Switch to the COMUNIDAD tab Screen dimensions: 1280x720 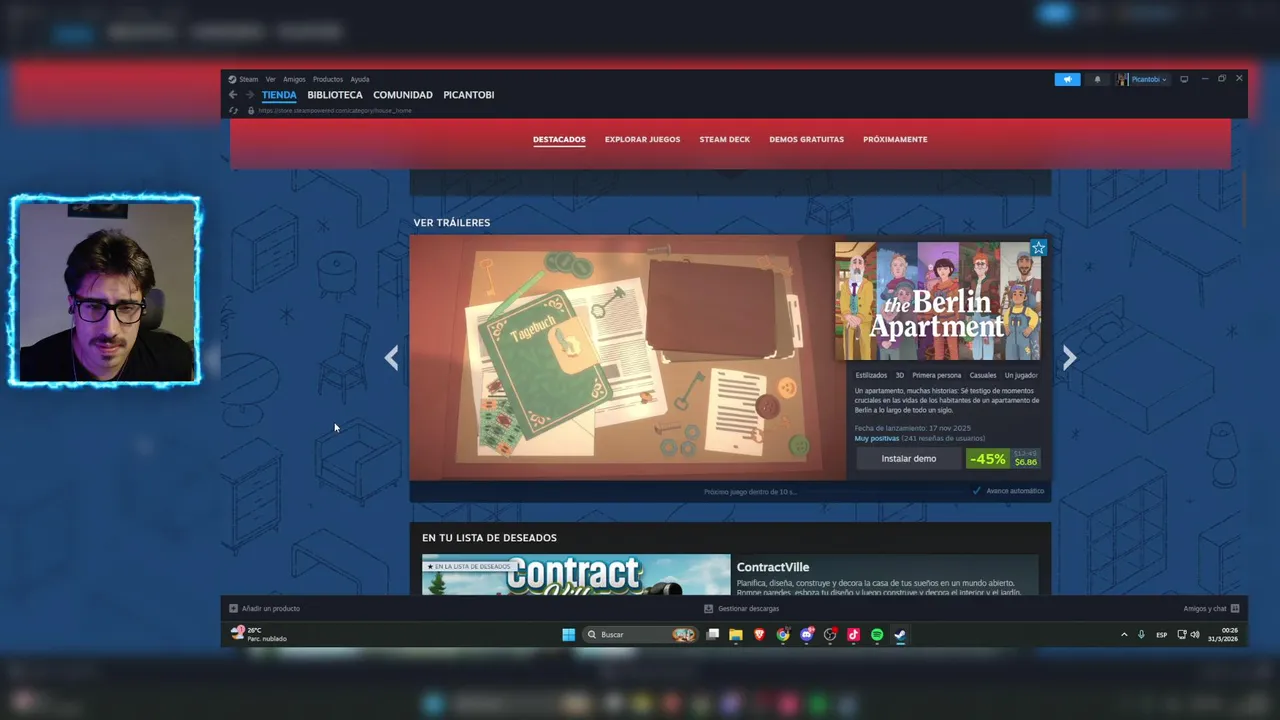[x=403, y=95]
